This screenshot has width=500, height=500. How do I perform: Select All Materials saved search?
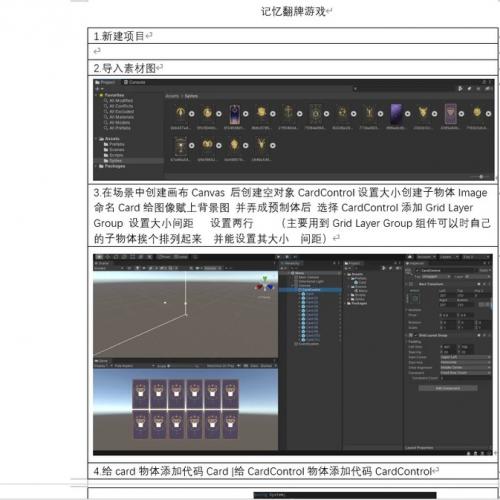click(118, 117)
